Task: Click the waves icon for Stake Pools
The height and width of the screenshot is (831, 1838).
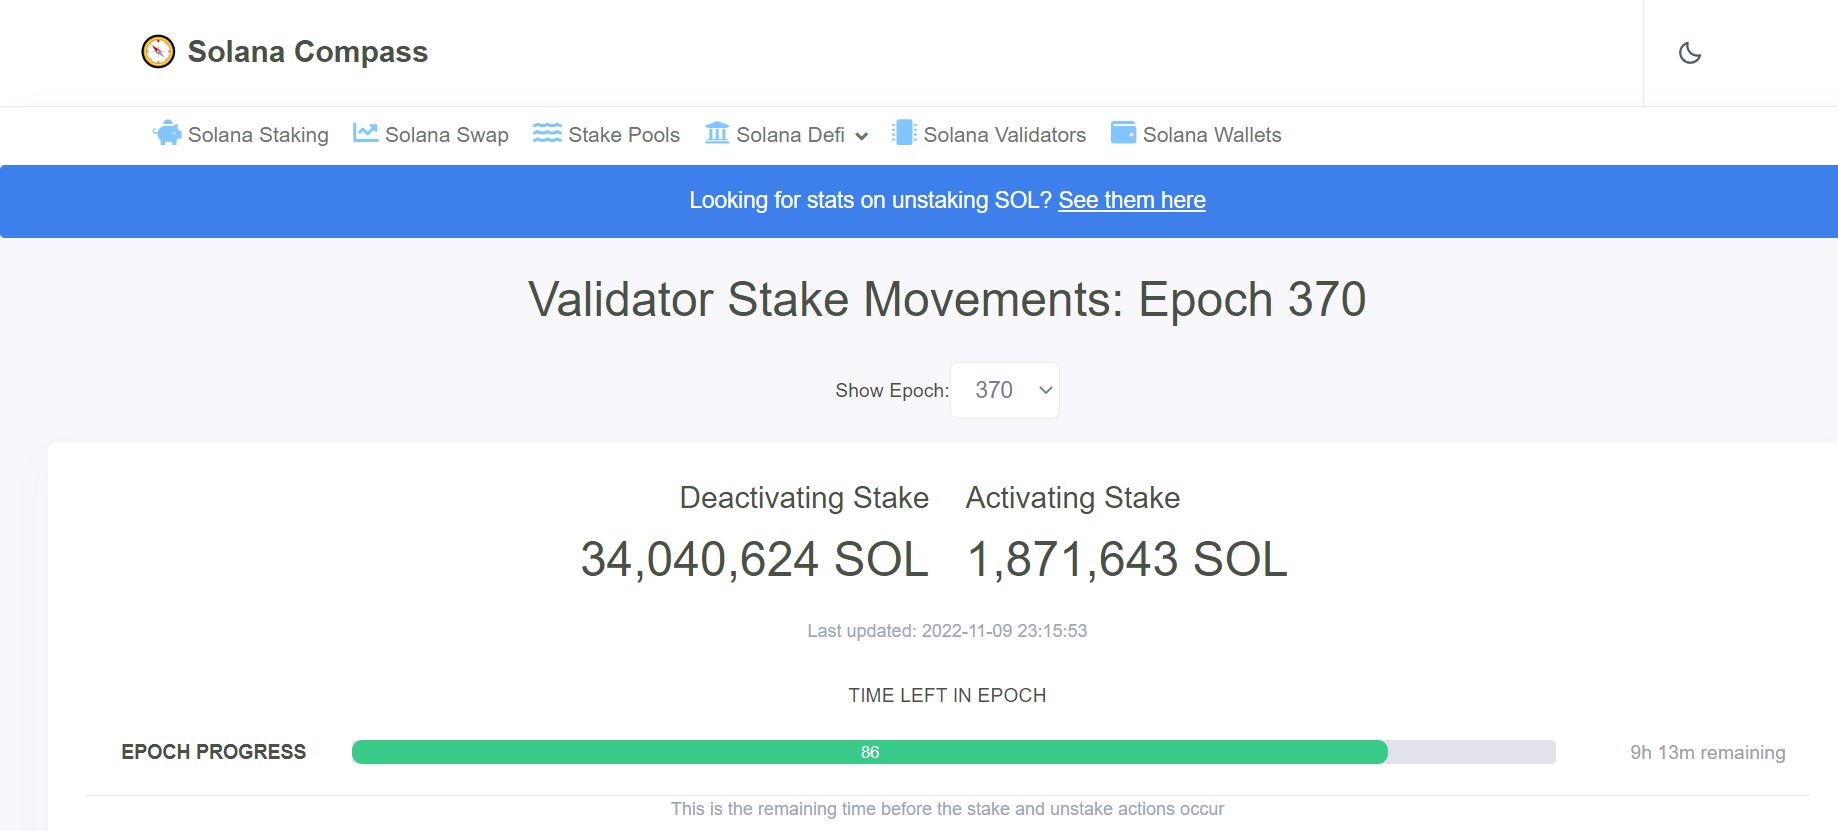Action: tap(547, 133)
